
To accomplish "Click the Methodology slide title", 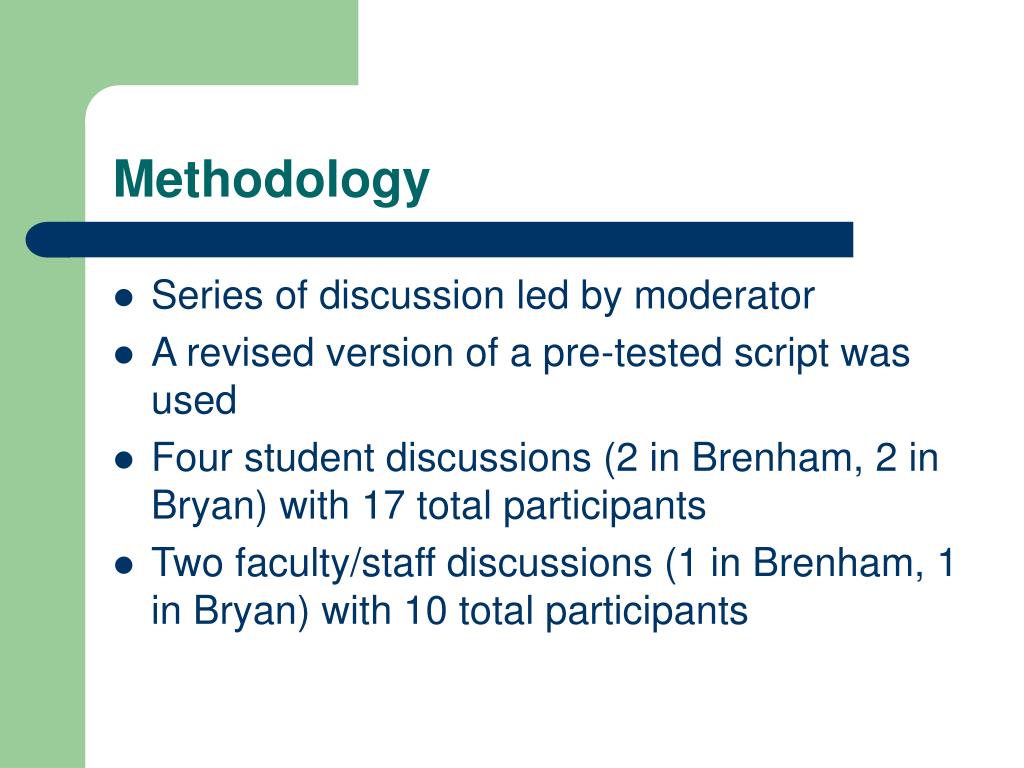I will click(x=272, y=181).
